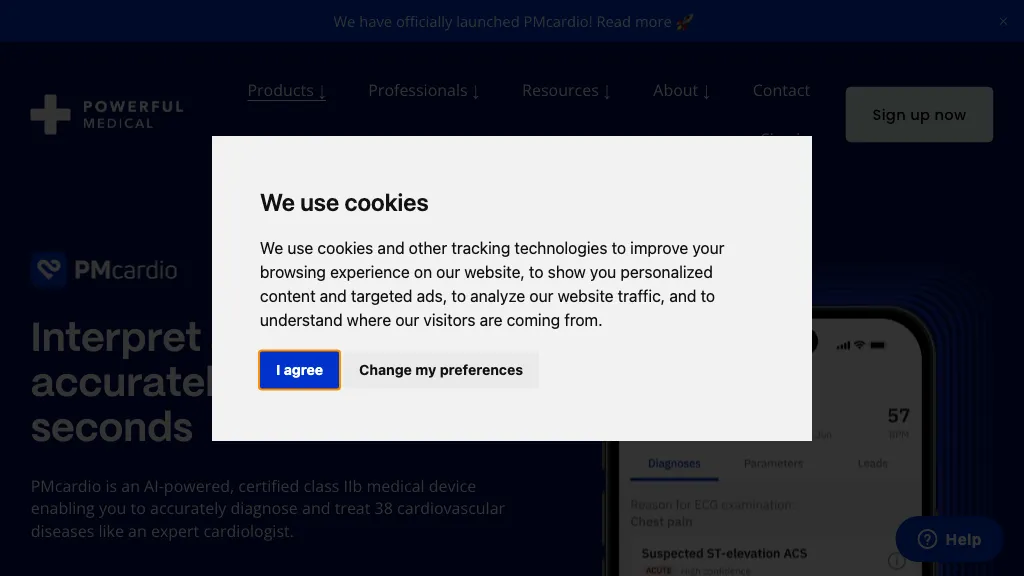Accept cookies with I agree
1024x576 pixels.
coord(300,370)
